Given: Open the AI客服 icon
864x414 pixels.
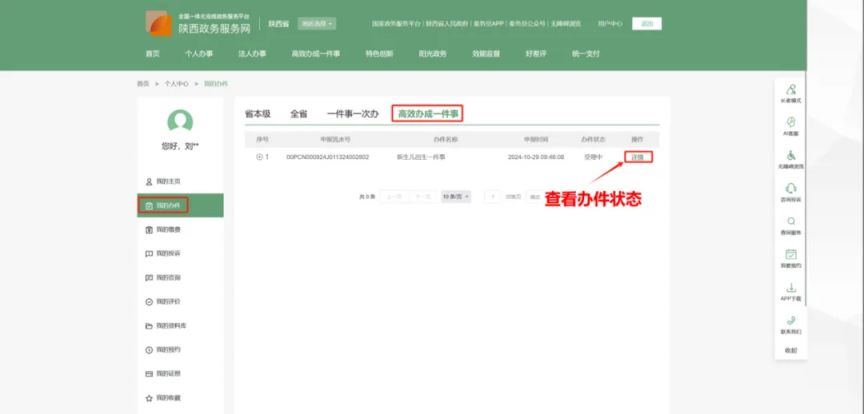Looking at the screenshot, I should point(791,122).
